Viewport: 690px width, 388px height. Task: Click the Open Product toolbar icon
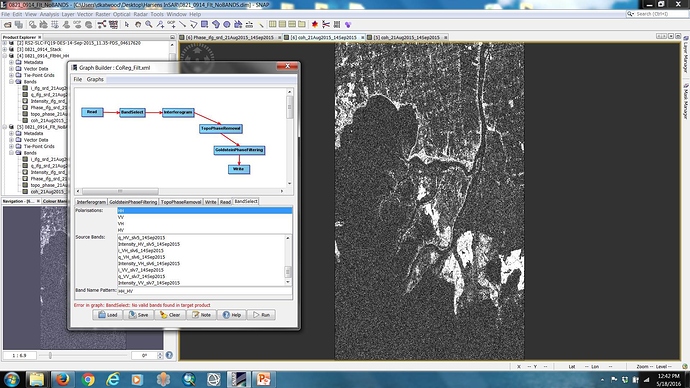pyautogui.click(x=7, y=25)
